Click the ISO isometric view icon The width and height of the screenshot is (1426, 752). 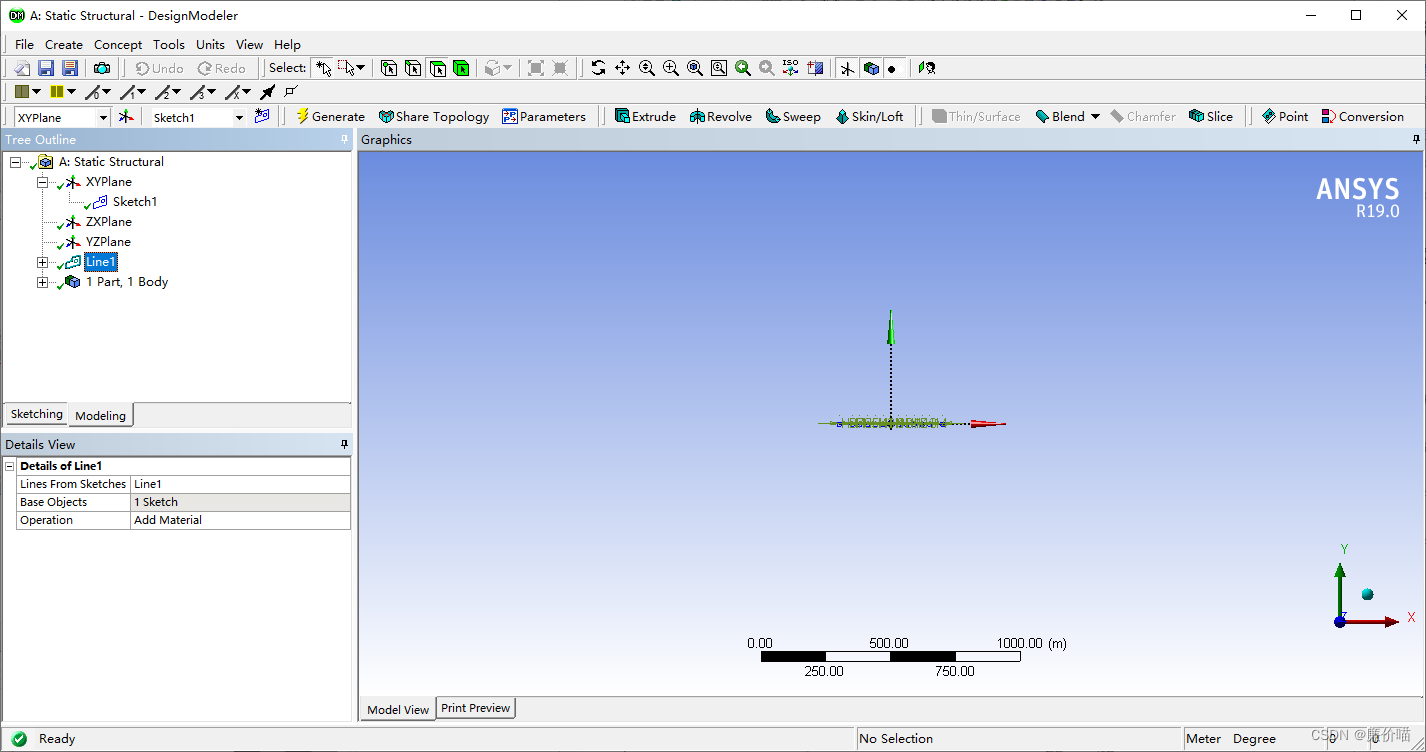791,68
